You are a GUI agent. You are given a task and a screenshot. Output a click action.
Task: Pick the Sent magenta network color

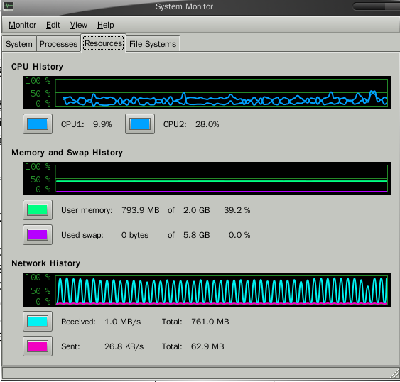coord(38,346)
